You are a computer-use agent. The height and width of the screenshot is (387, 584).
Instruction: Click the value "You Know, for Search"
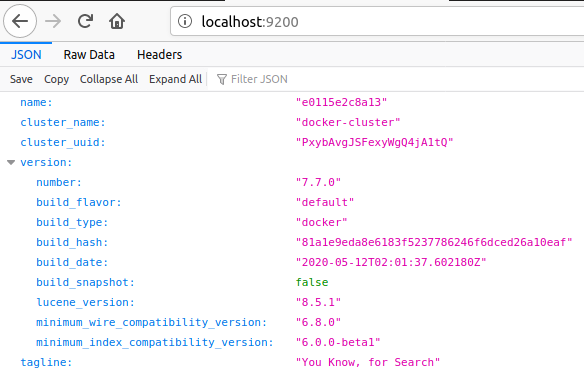point(368,362)
